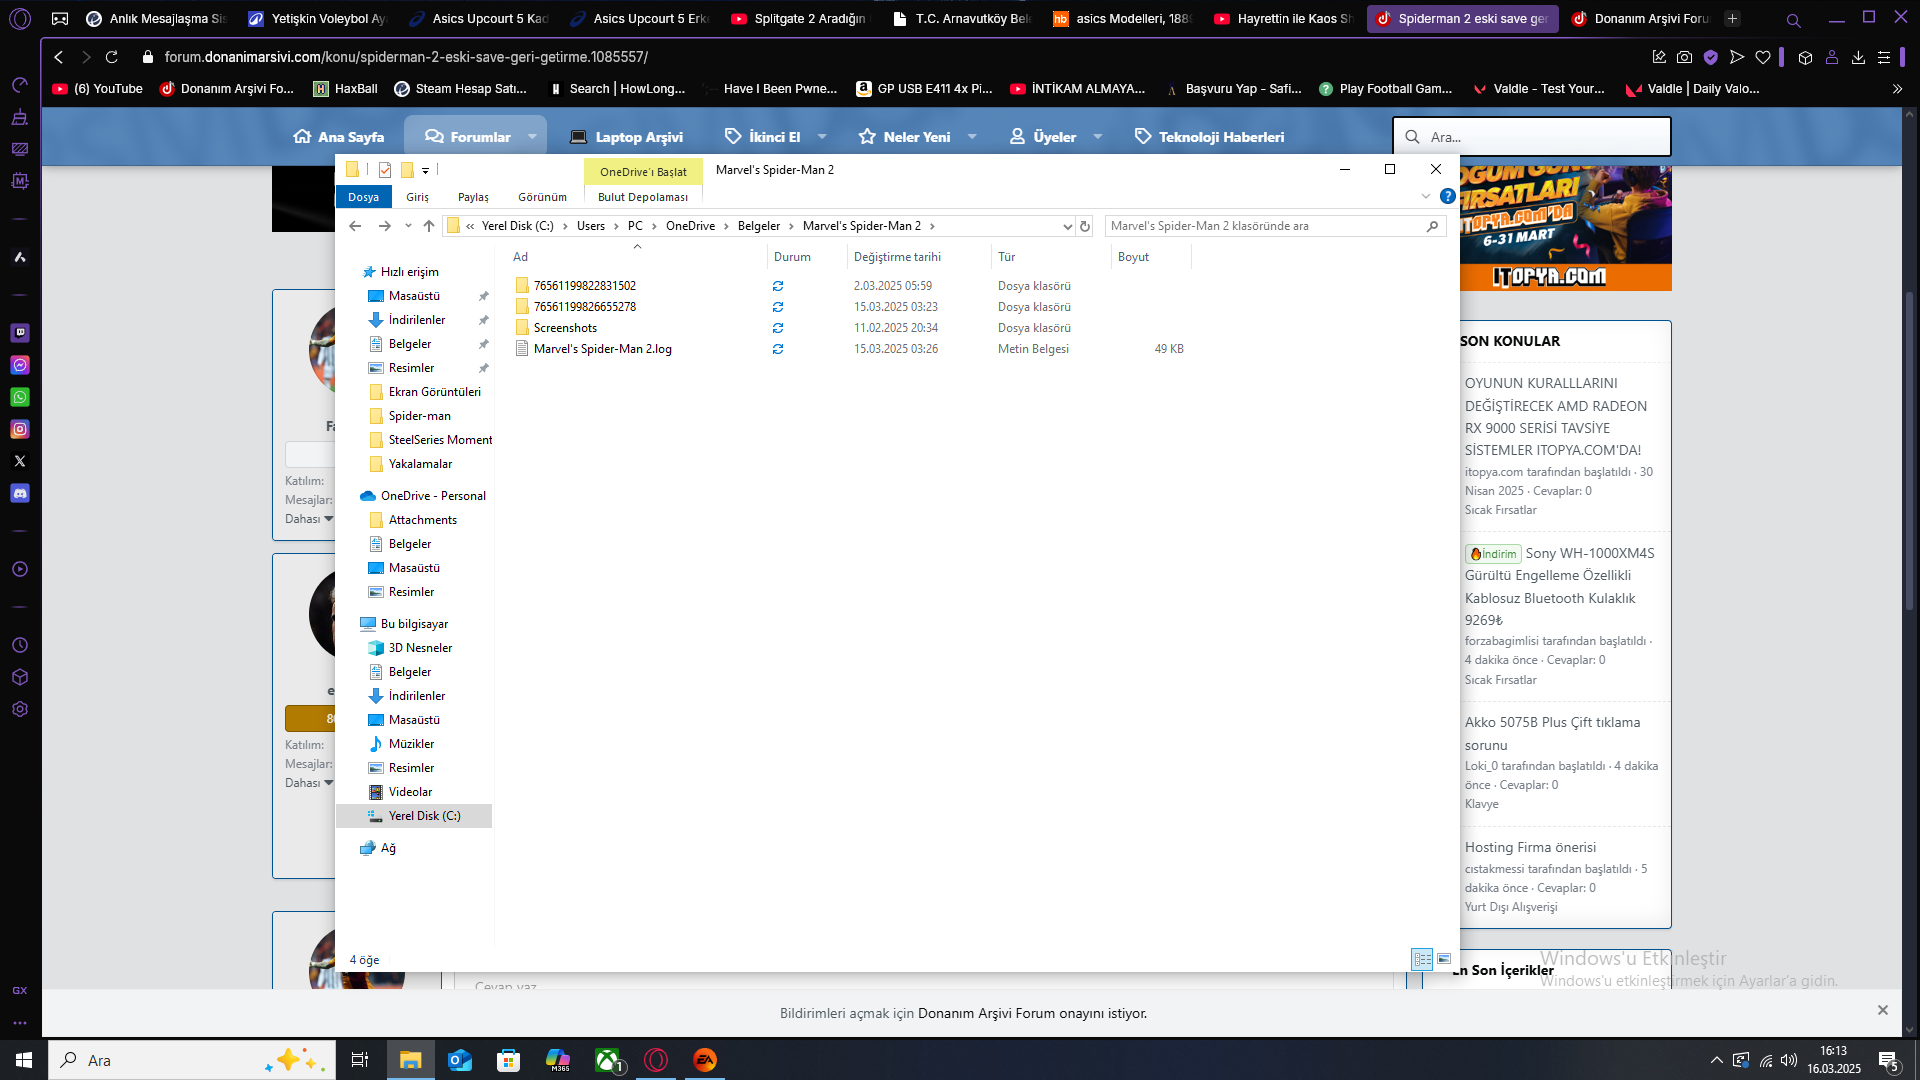The height and width of the screenshot is (1080, 1920).
Task: Open the Explorer help question mark icon
Action: click(x=1447, y=196)
